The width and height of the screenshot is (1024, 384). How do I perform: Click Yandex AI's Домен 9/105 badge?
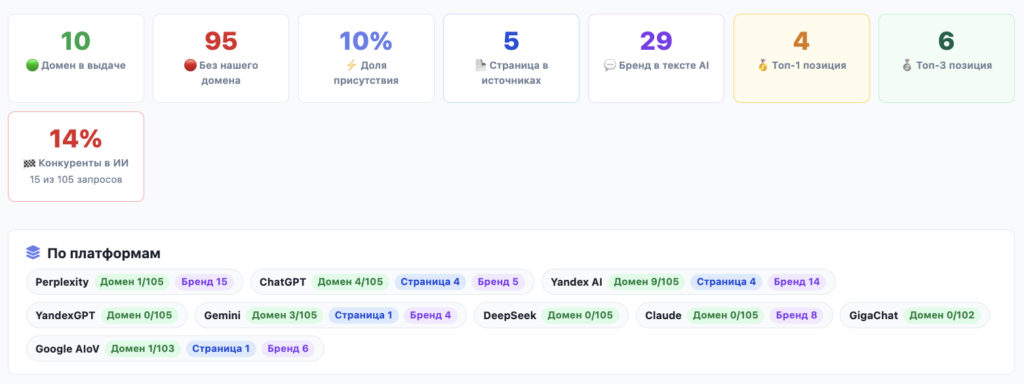646,282
